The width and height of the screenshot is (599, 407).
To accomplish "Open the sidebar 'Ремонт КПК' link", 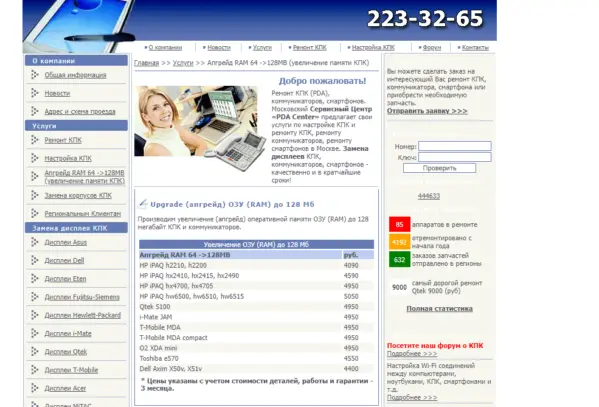I will (63, 140).
